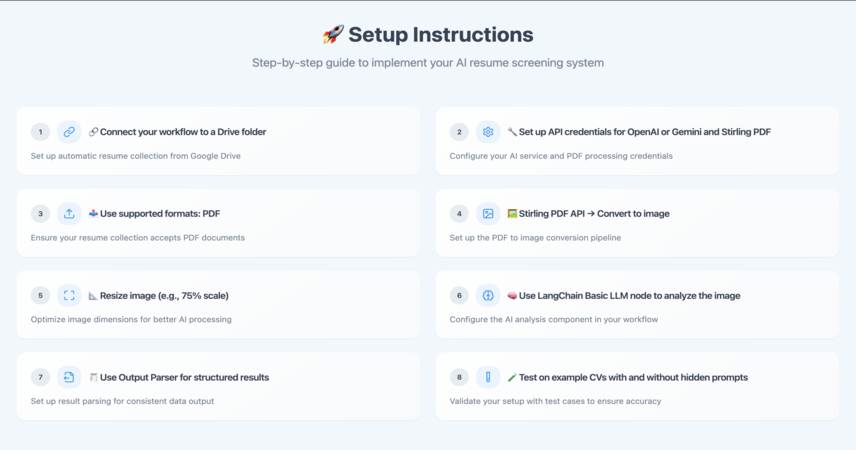Click the link icon in step 1
The image size is (856, 450).
pos(69,132)
